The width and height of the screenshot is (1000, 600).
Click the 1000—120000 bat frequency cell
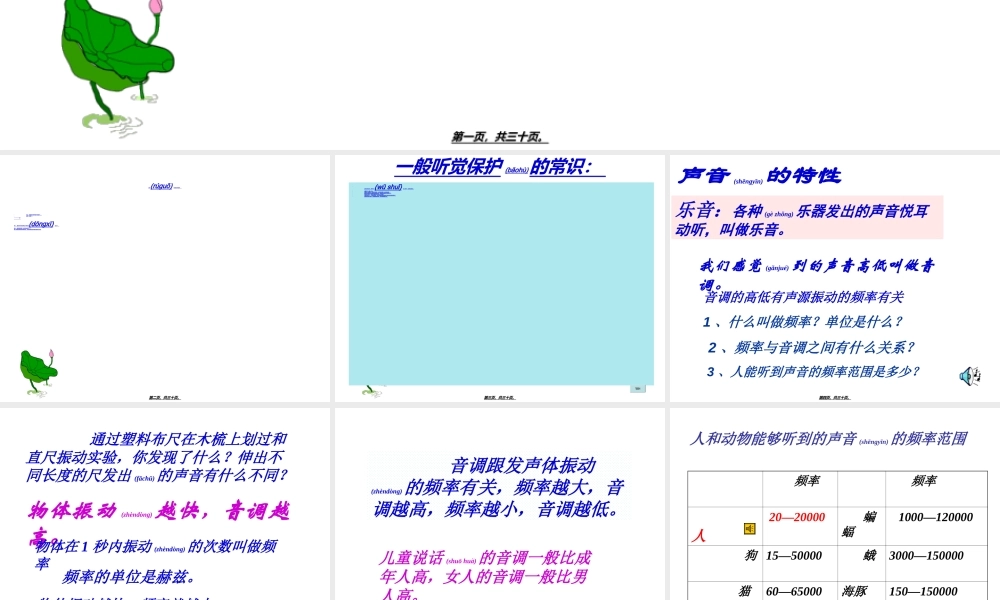coord(935,517)
